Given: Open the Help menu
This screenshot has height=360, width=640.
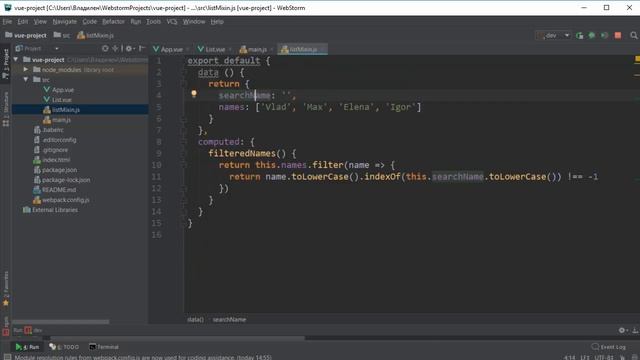Looking at the screenshot, I should pos(217,22).
